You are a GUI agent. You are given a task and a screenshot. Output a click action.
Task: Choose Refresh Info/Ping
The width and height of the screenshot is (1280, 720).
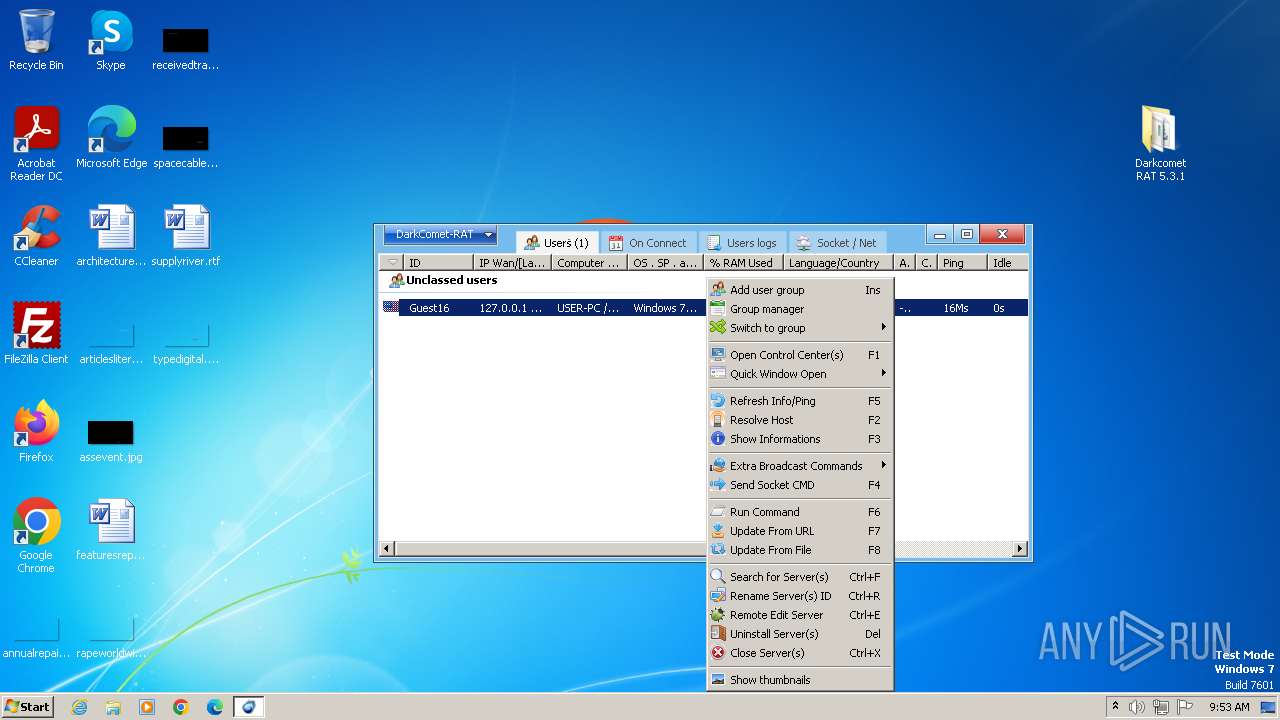[799, 401]
